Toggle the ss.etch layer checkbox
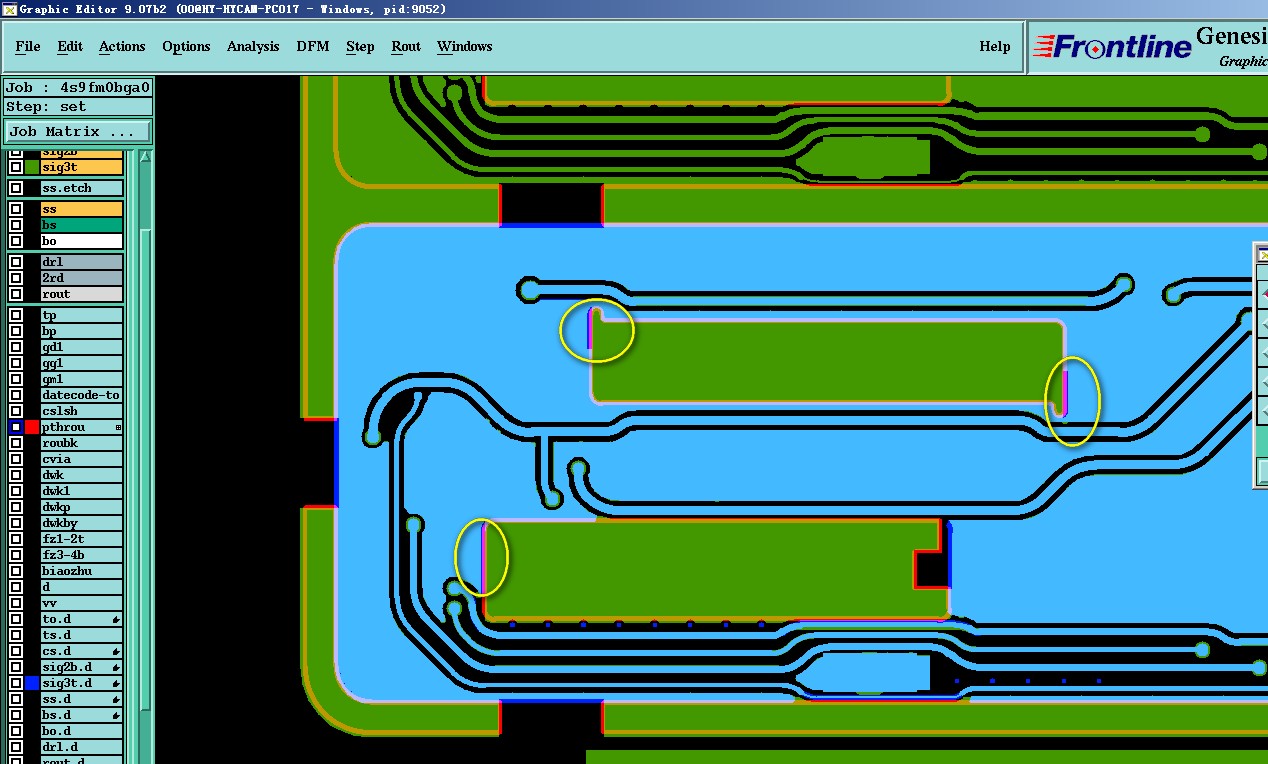The height and width of the screenshot is (764, 1268). (x=16, y=188)
